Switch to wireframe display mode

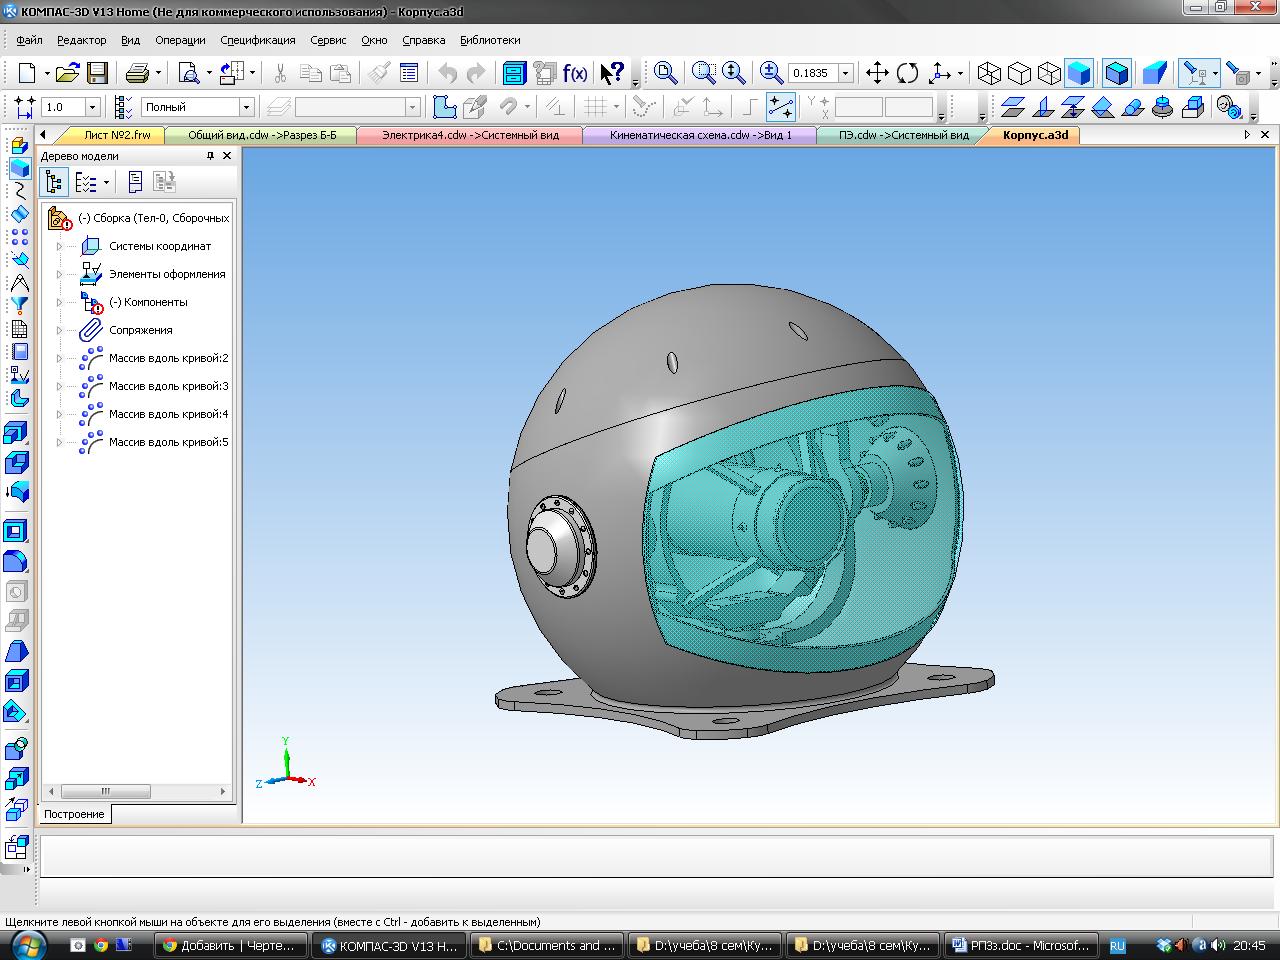[x=989, y=73]
